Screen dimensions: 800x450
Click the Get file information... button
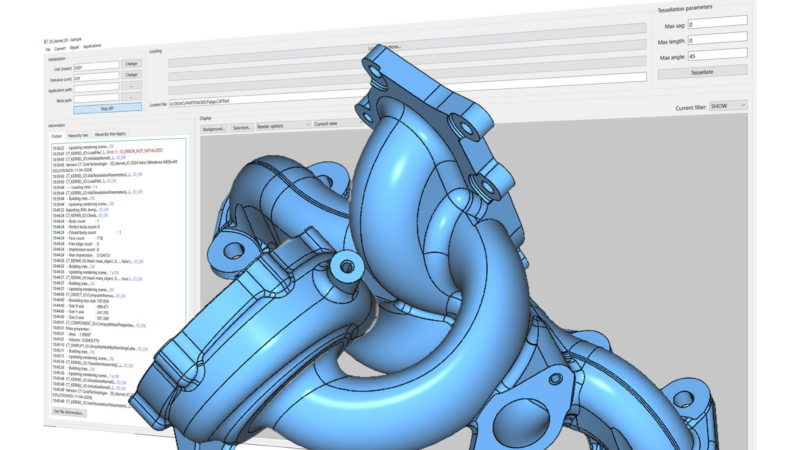pos(69,412)
